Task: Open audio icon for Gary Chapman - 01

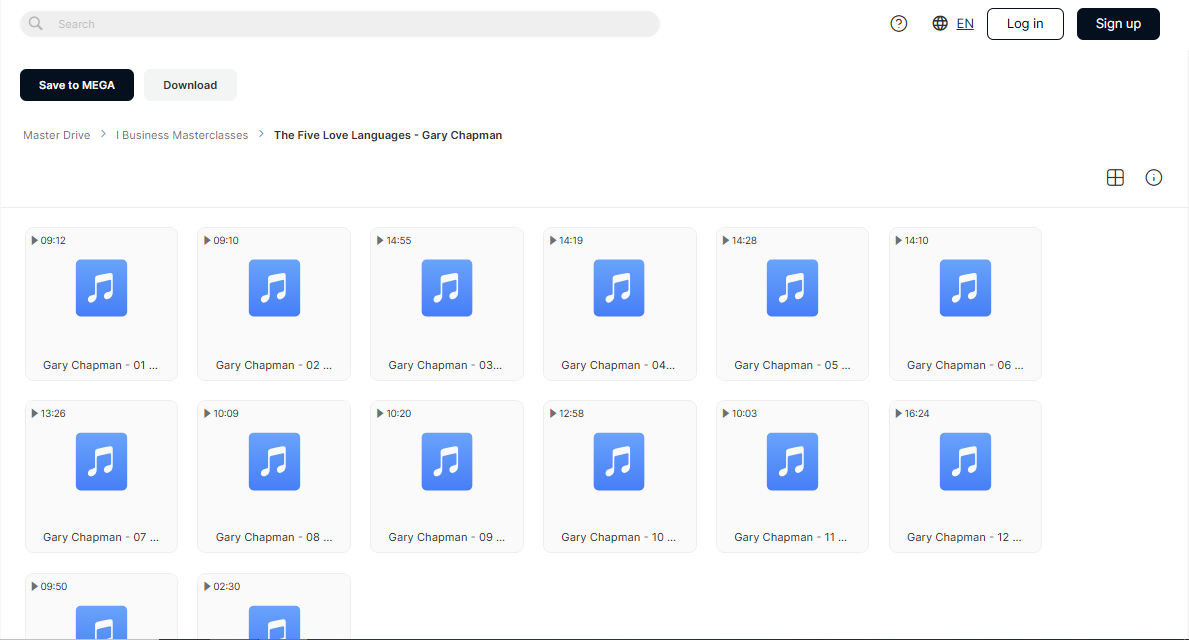Action: coord(102,288)
